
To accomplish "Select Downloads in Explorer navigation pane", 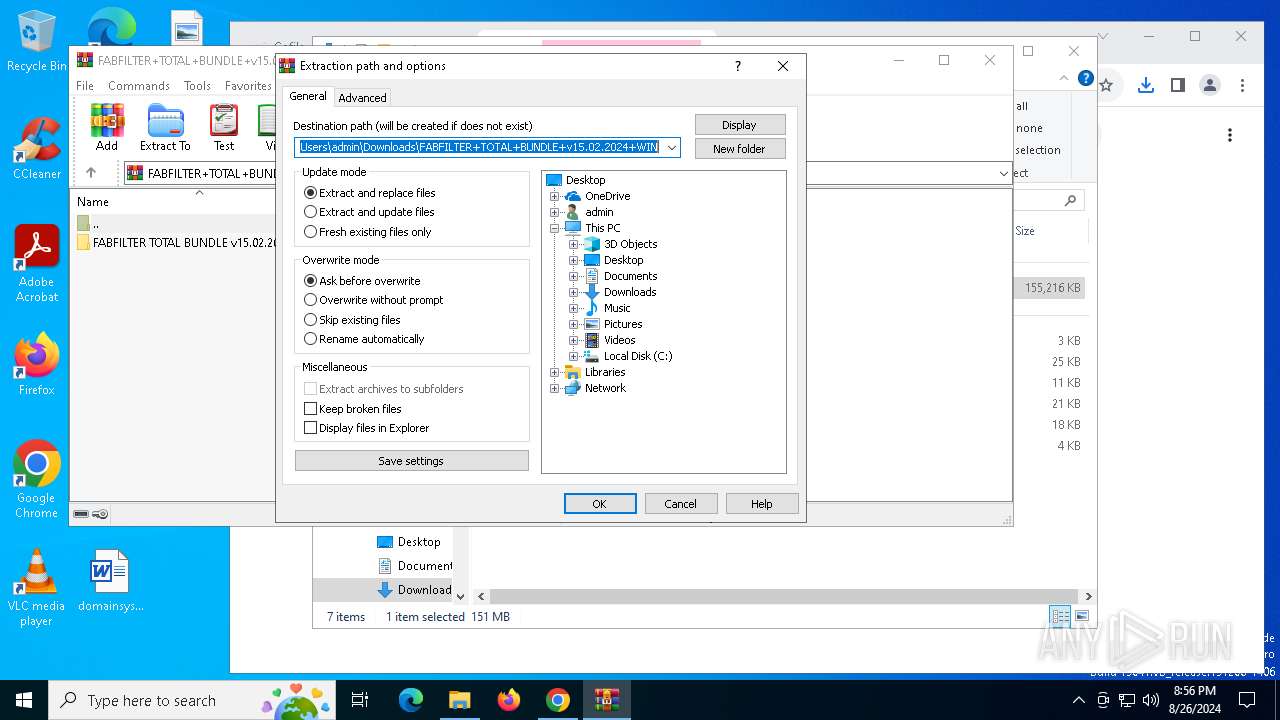I will (x=414, y=590).
